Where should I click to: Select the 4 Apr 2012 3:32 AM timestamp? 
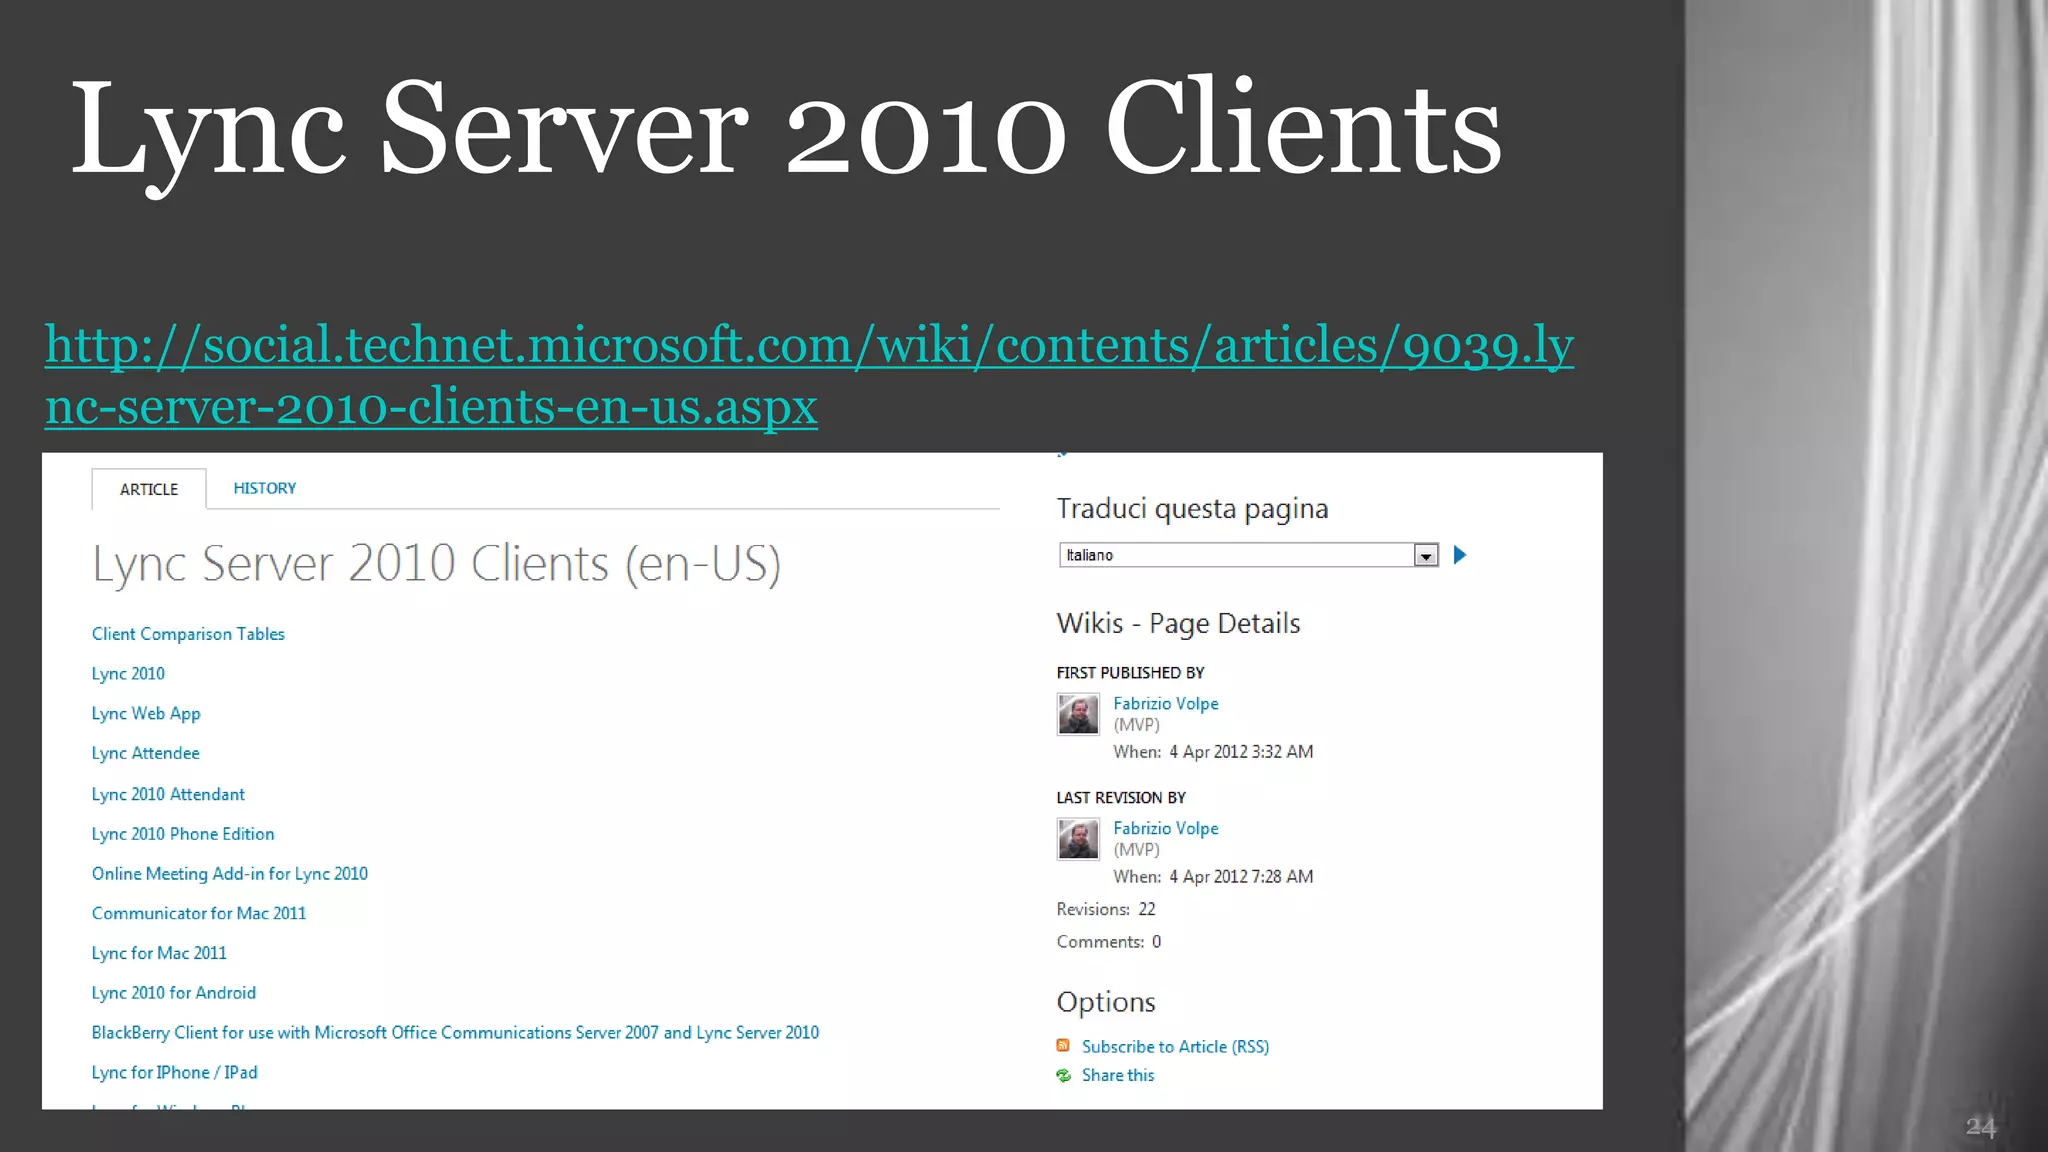click(x=1241, y=752)
